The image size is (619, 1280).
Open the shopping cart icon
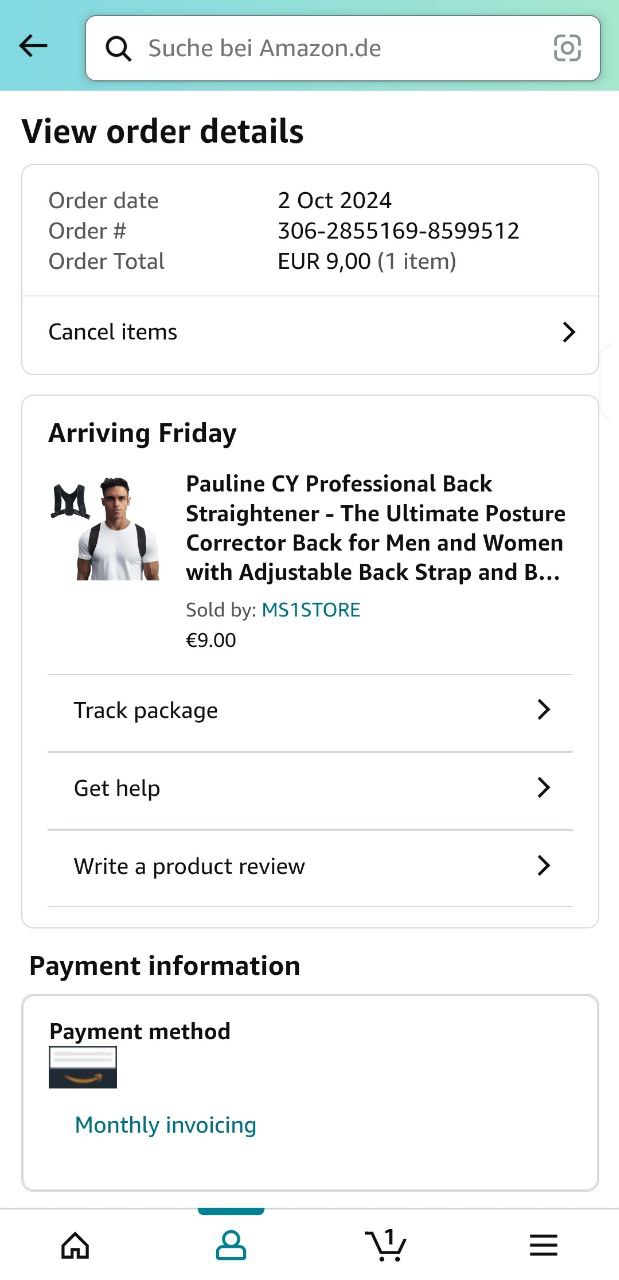(386, 1245)
